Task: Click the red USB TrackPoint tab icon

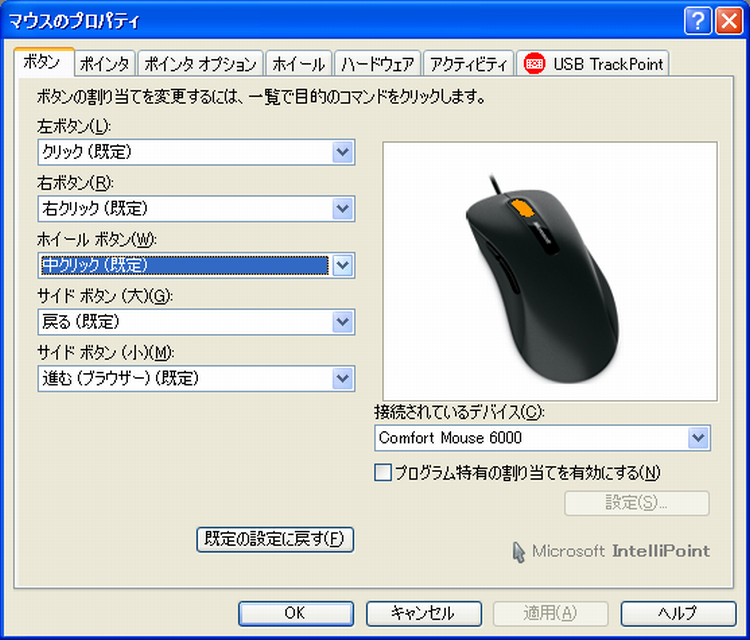Action: tap(535, 64)
